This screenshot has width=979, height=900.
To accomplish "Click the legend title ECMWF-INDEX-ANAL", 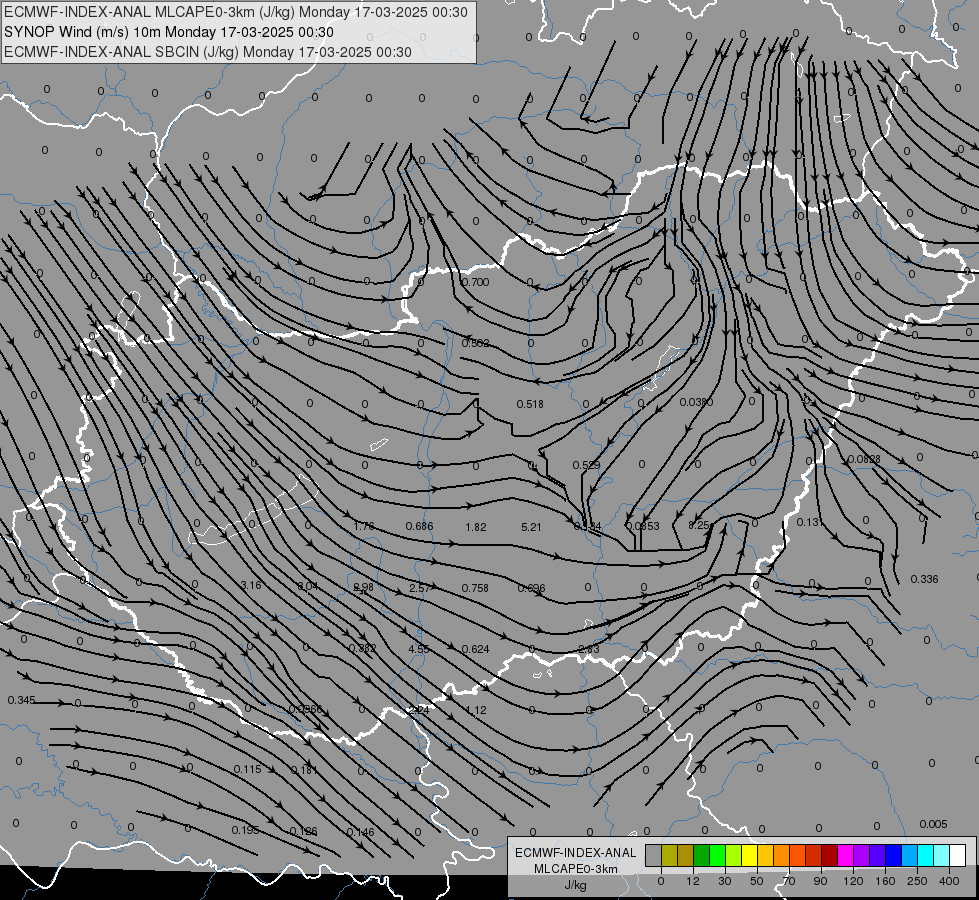I will [x=576, y=853].
